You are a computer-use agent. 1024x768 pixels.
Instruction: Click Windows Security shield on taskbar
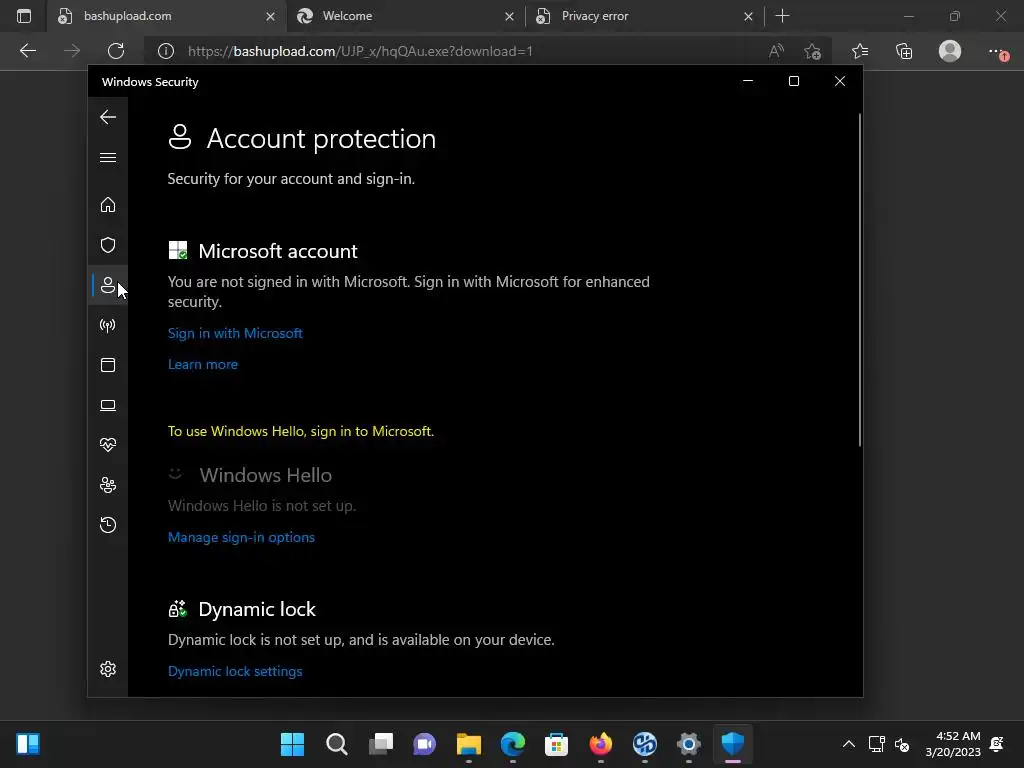(733, 744)
